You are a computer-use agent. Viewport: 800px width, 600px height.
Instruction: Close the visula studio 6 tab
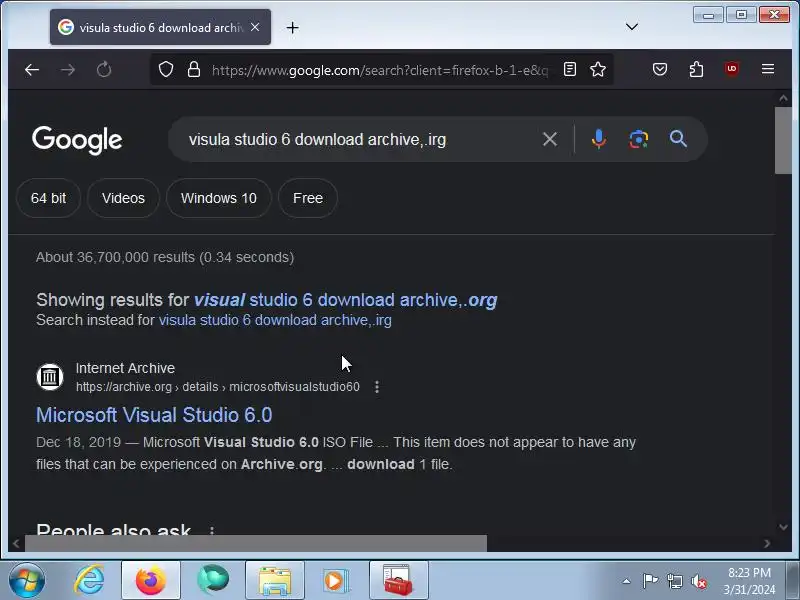255,27
